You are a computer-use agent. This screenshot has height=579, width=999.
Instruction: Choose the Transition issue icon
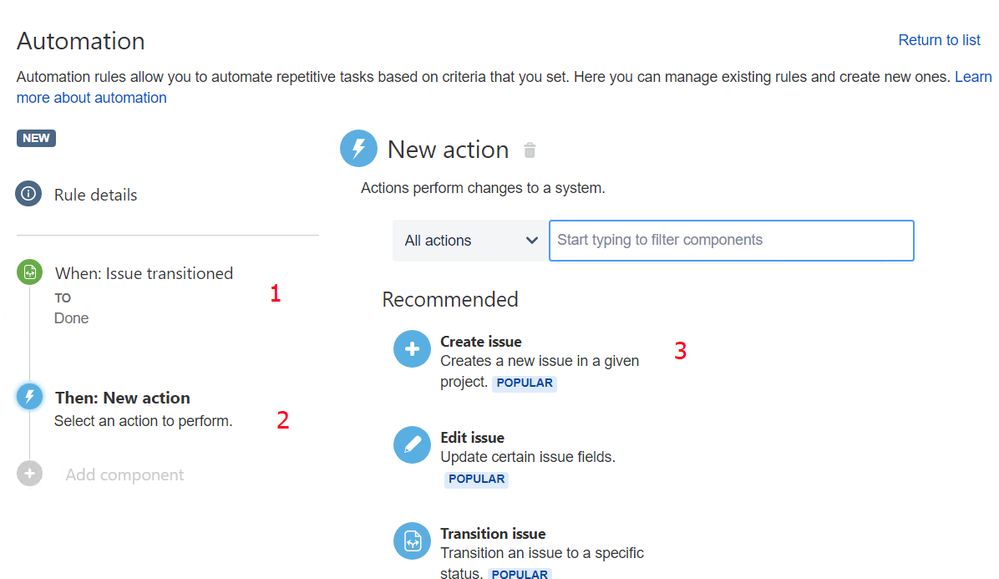412,541
